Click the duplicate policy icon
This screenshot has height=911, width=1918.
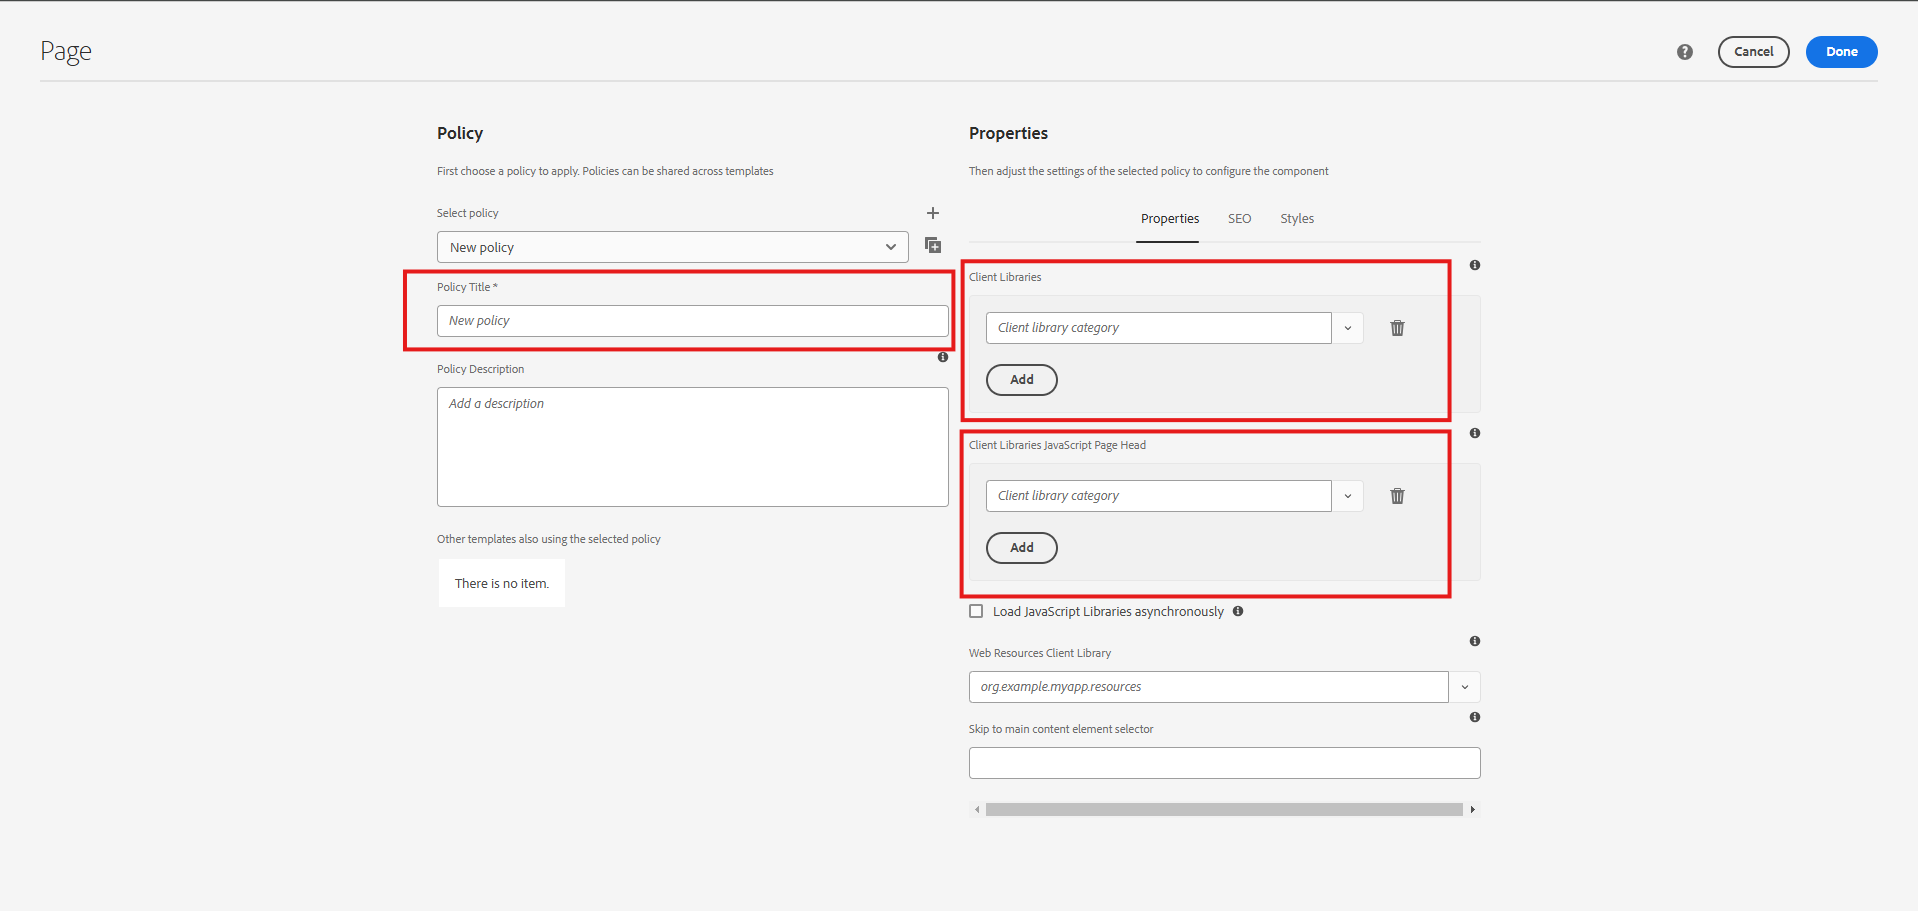pyautogui.click(x=932, y=246)
